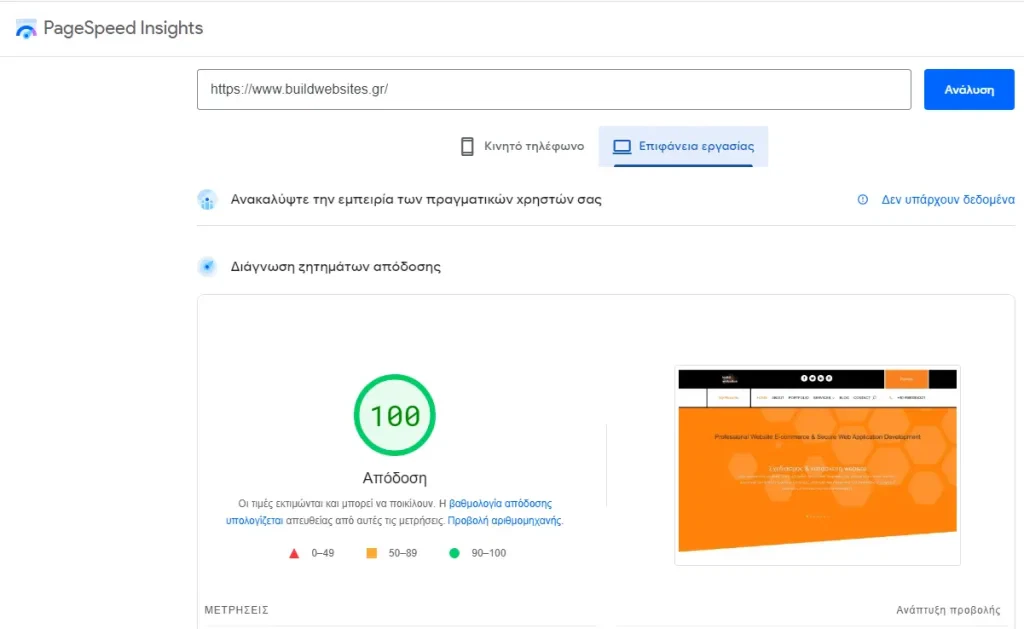The image size is (1024, 629).
Task: Click the red triangle 0–49 legend icon
Action: tap(294, 553)
